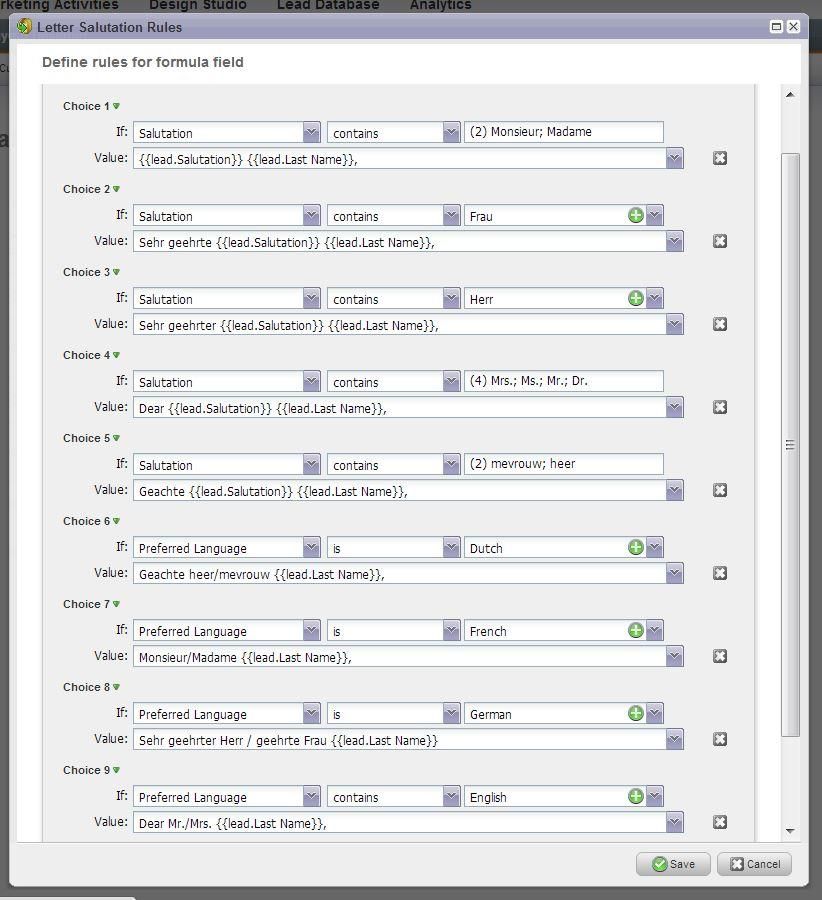
Task: Switch to the Analytics tab
Action: (440, 5)
